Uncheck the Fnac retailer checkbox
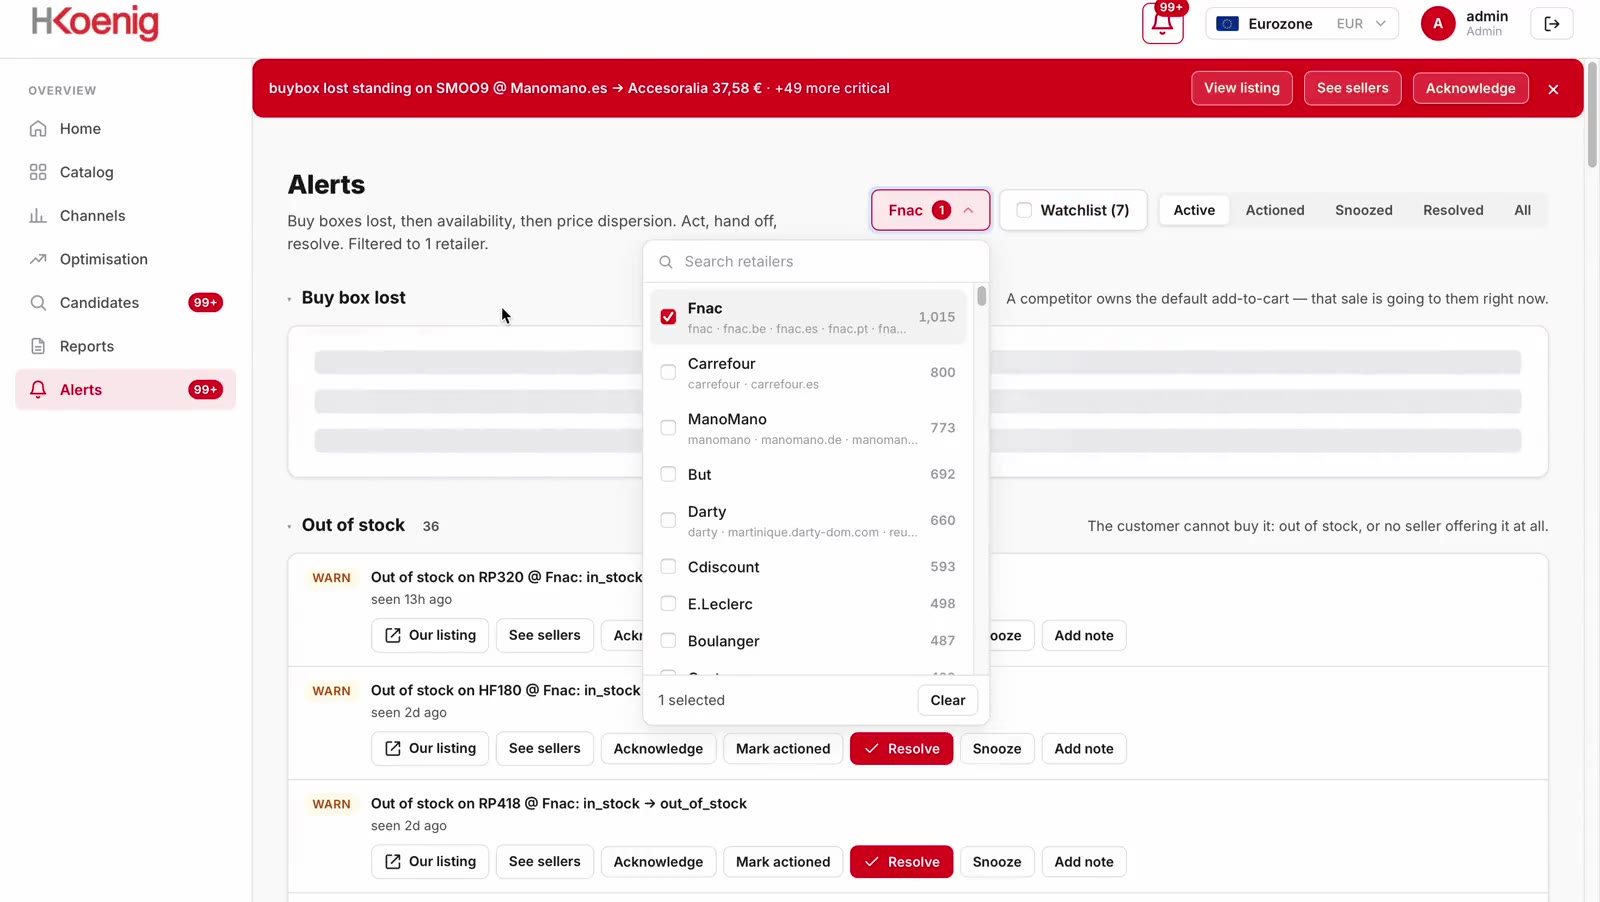Viewport: 1600px width, 902px height. [x=668, y=317]
